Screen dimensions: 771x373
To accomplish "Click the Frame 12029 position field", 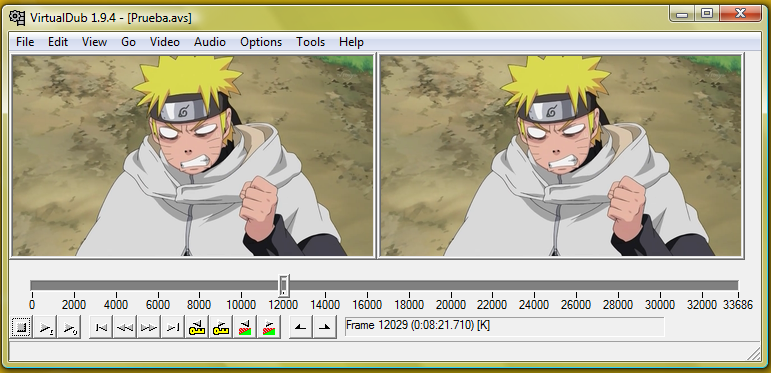I will coord(504,326).
